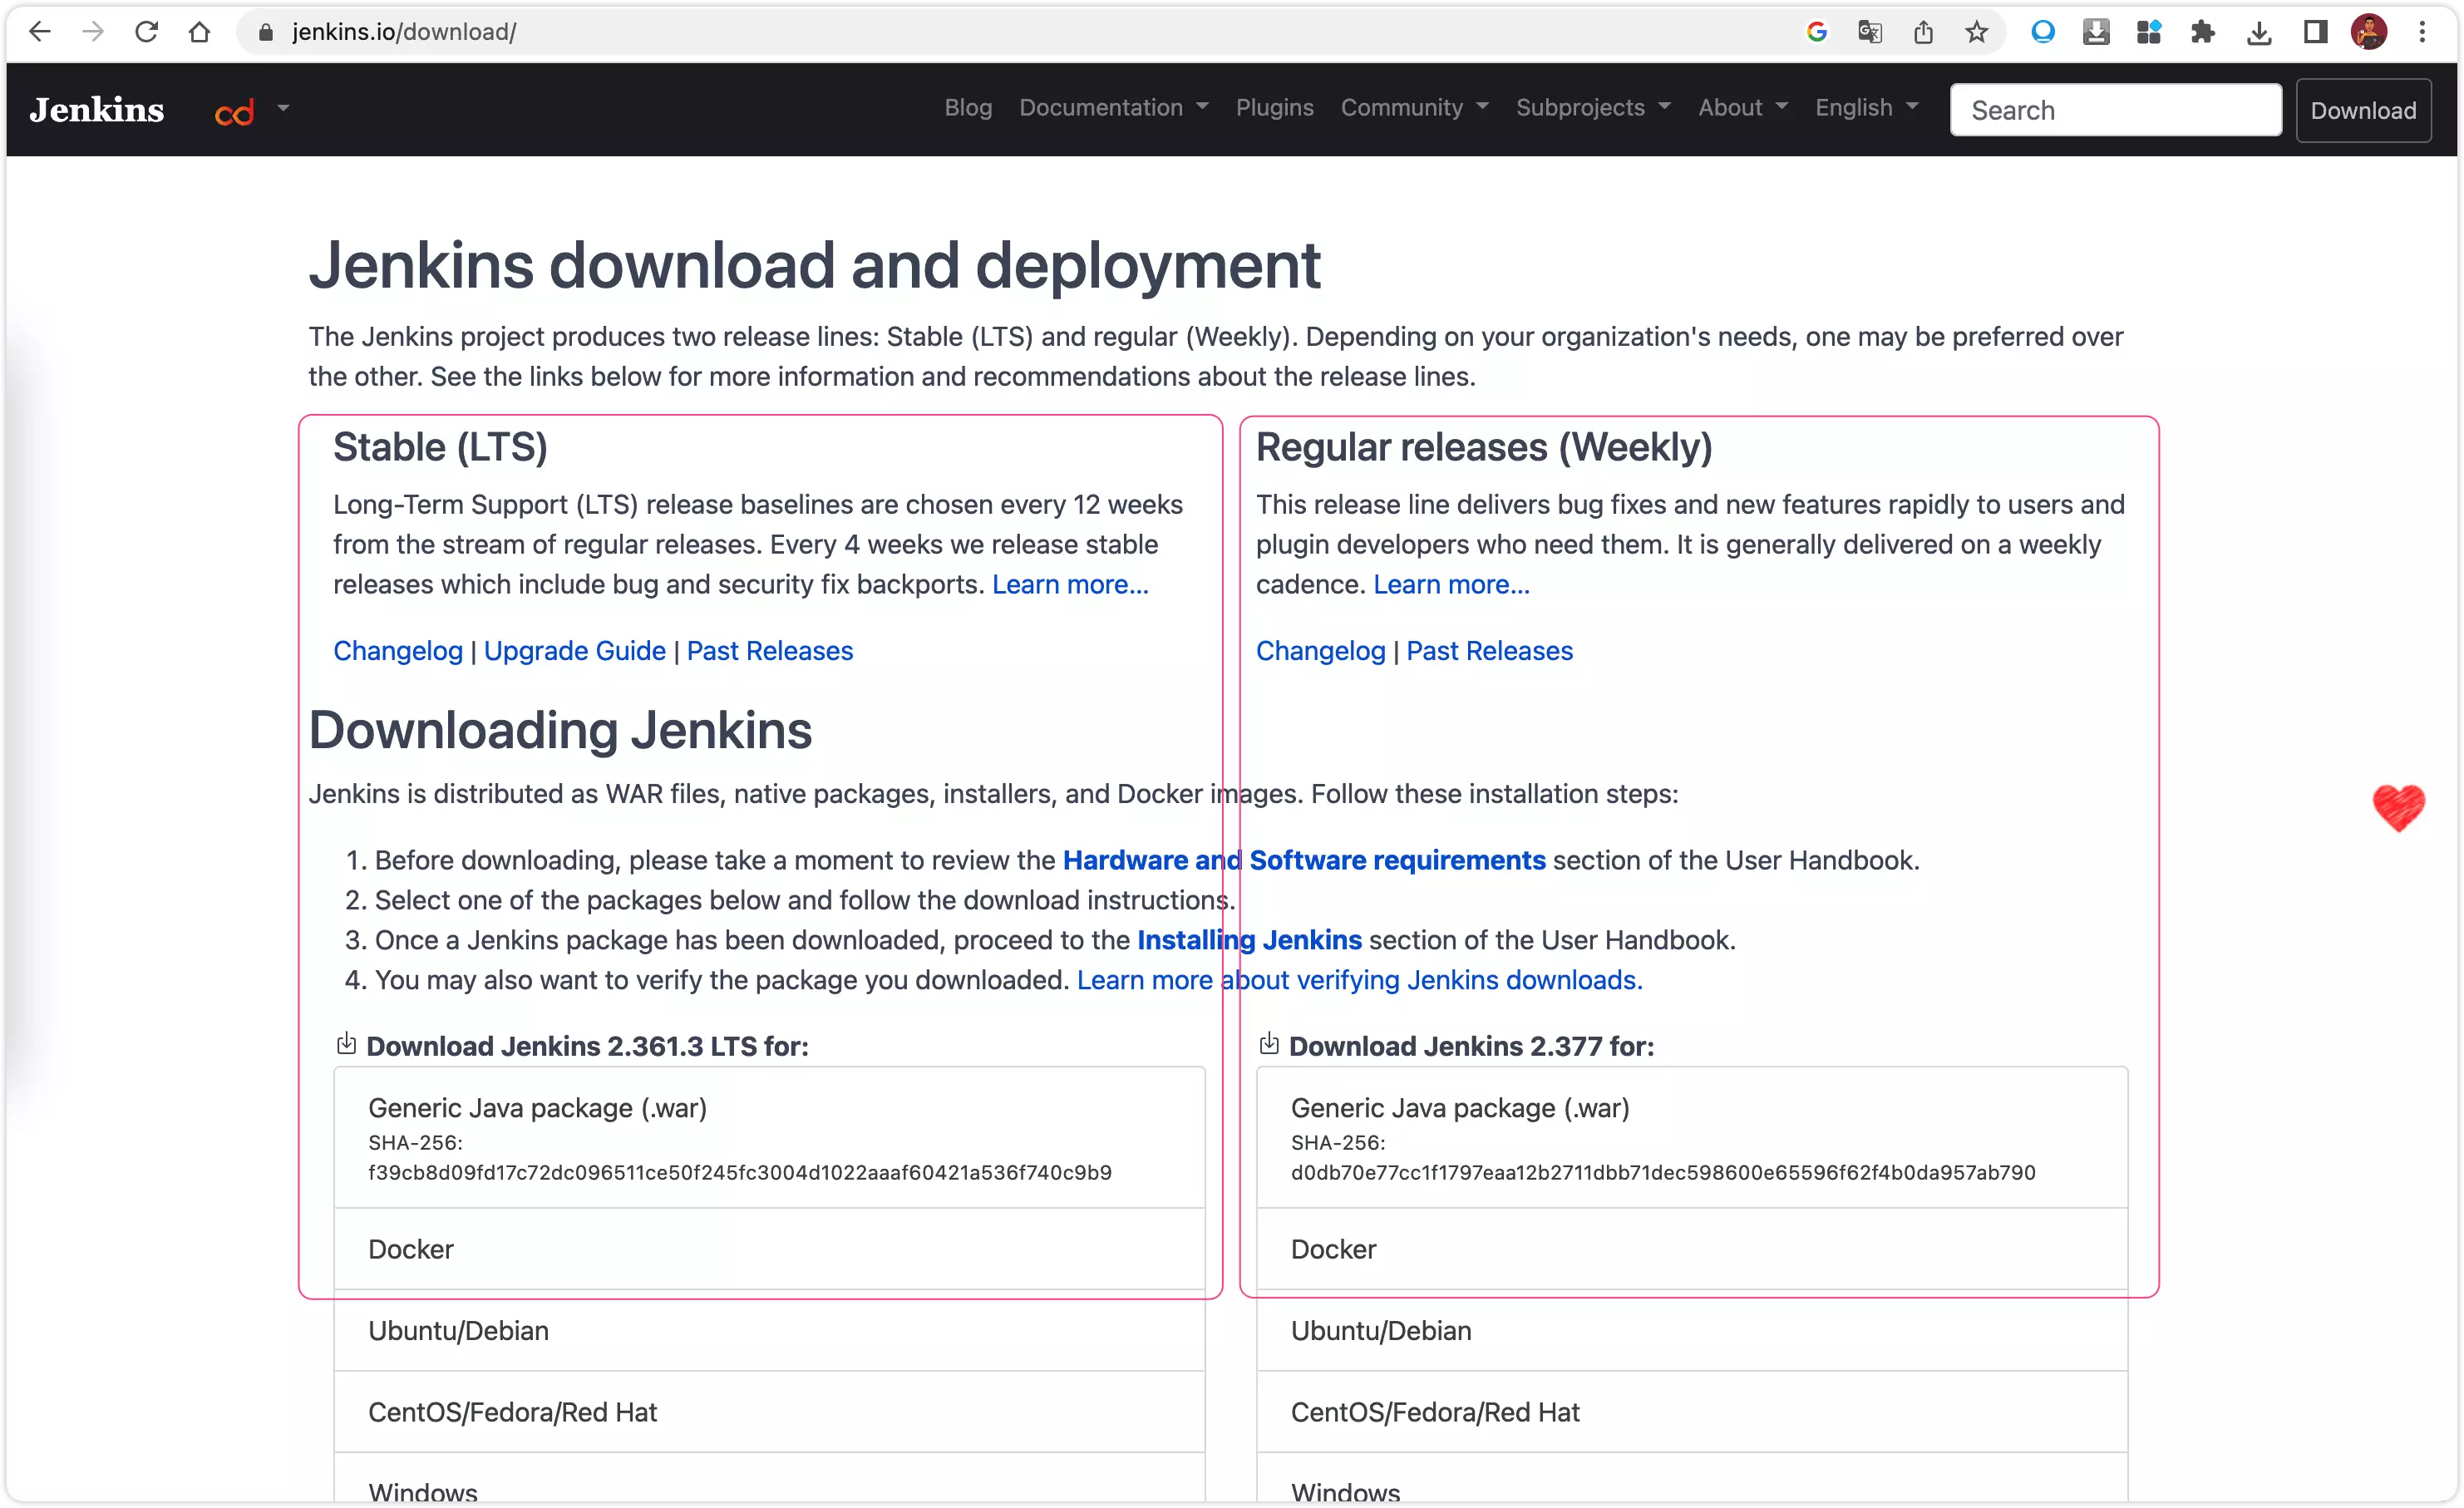This screenshot has width=2464, height=1508.
Task: Open the user profile avatar
Action: point(2369,32)
